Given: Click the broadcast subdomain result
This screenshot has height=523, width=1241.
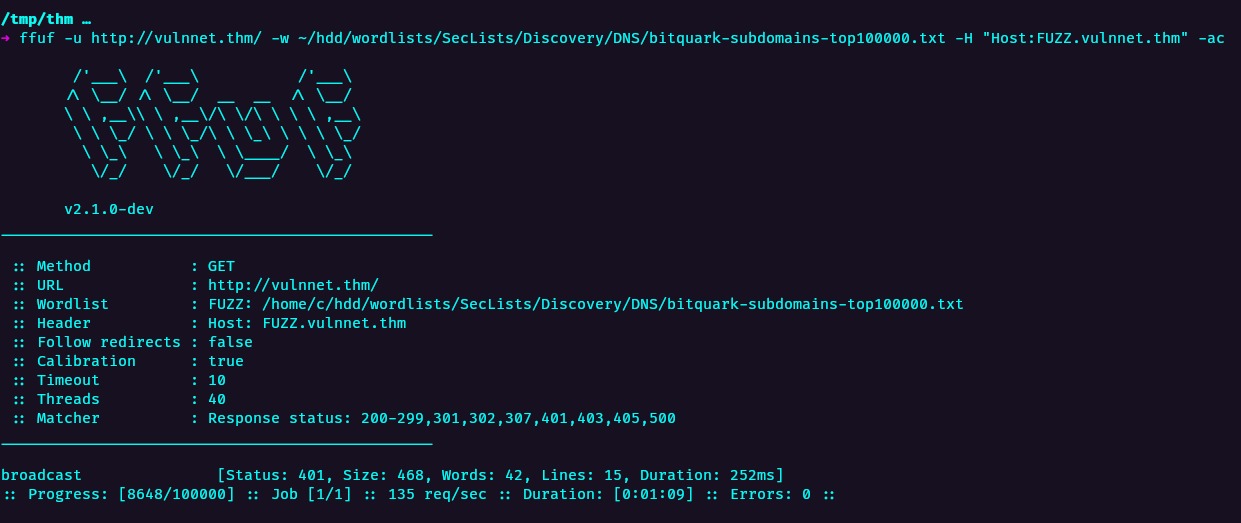Looking at the screenshot, I should click(x=41, y=475).
